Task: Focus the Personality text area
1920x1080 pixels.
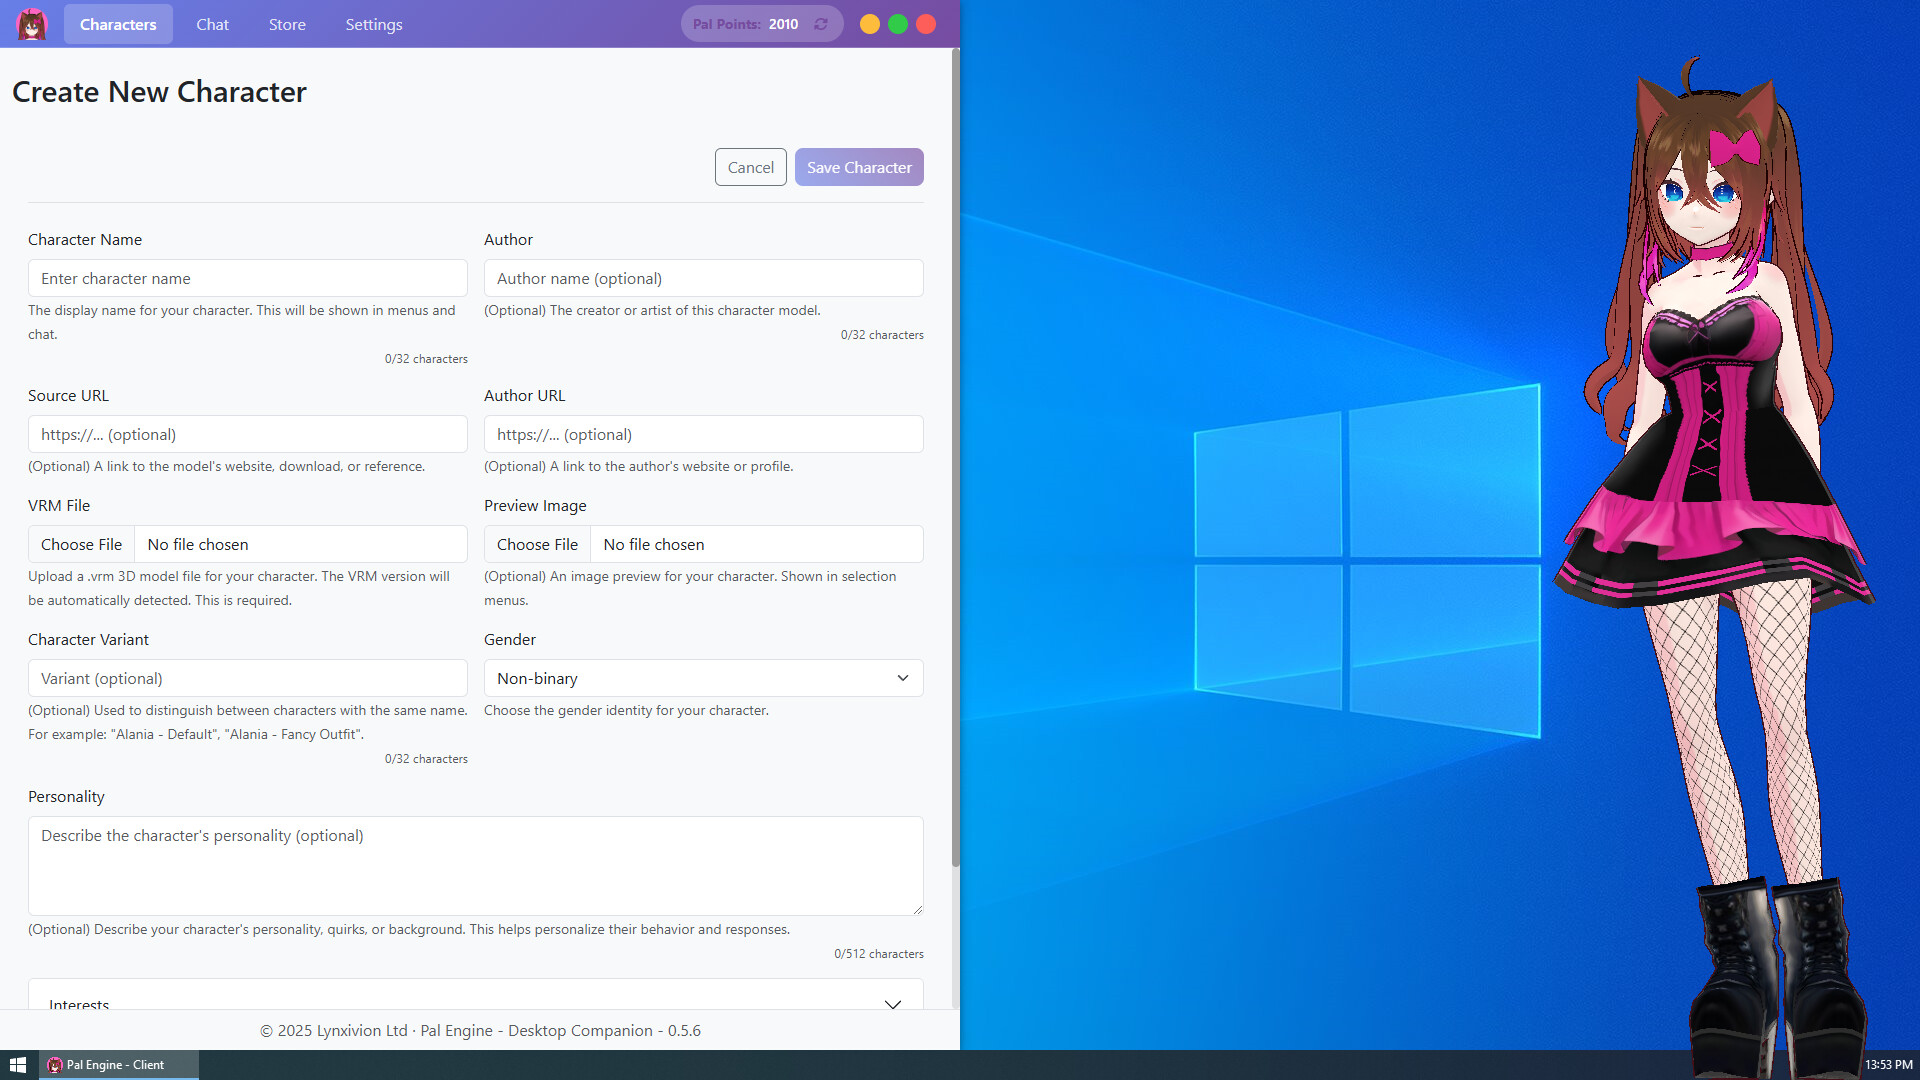Action: (475, 865)
